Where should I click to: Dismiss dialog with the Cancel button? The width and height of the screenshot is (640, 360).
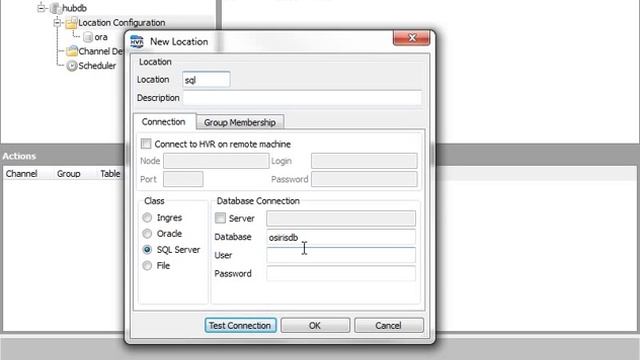389,325
